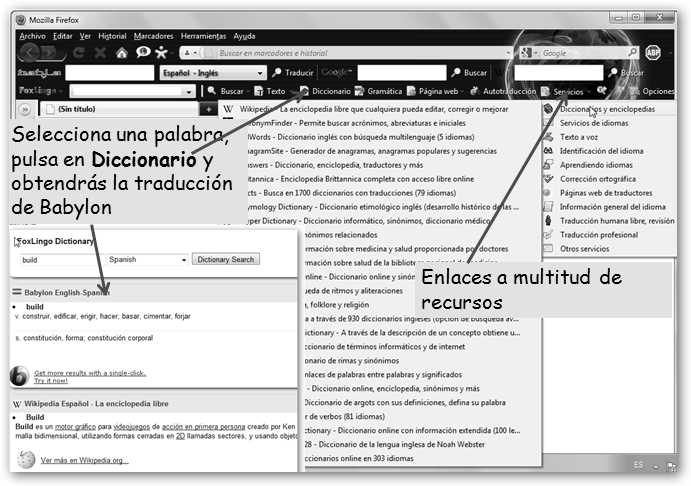Click the Home icon in navigation bar

click(x=120, y=52)
